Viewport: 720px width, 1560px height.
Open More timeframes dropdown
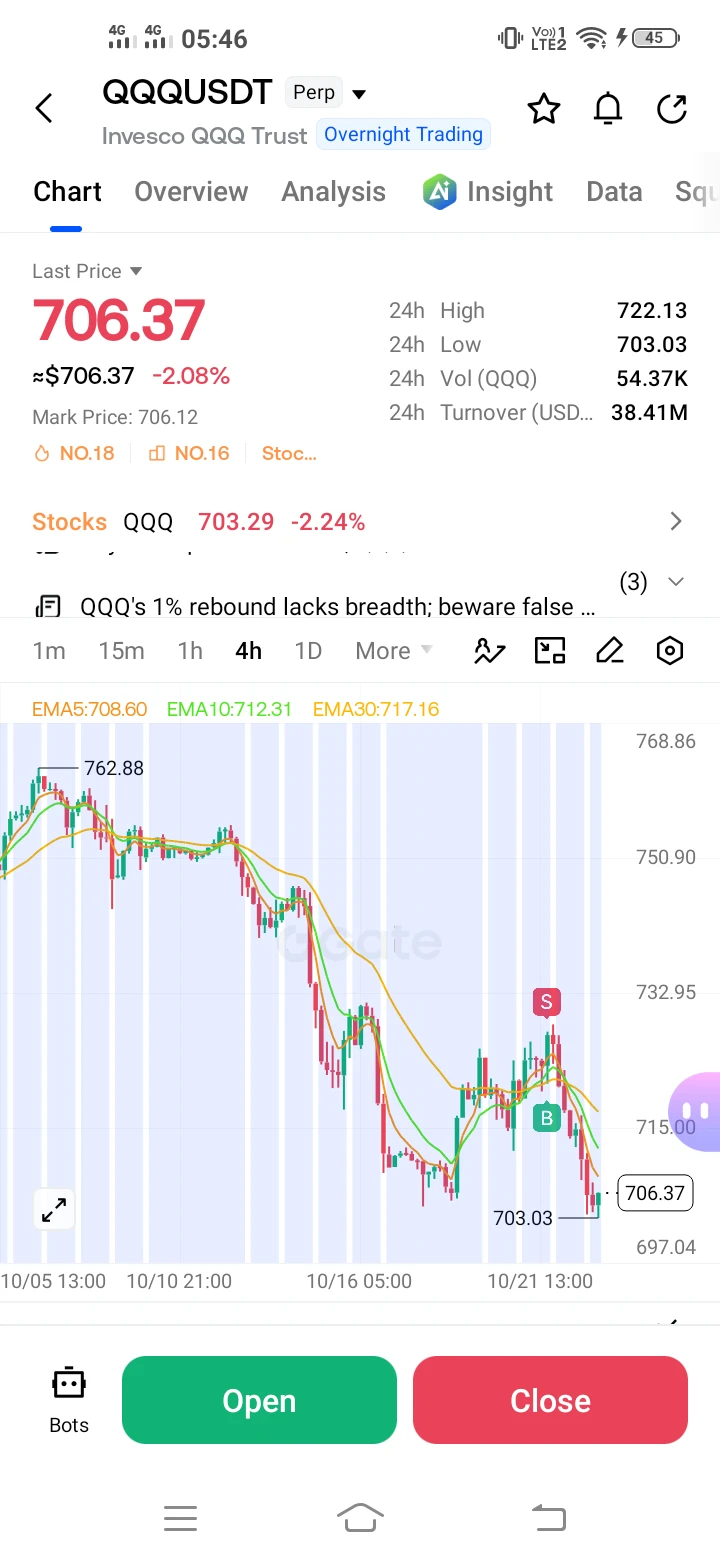point(394,651)
